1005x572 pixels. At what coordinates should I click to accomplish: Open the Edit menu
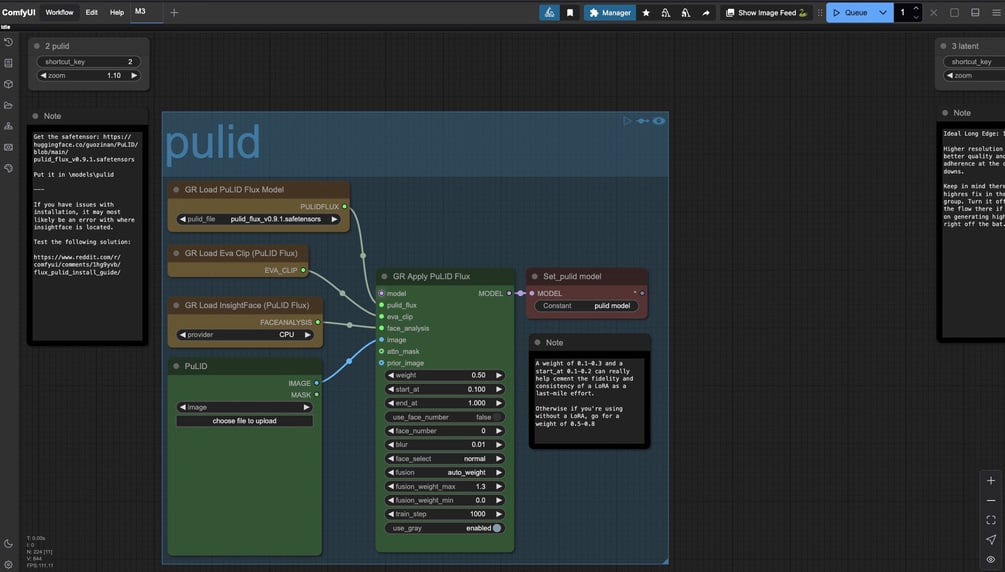click(92, 12)
